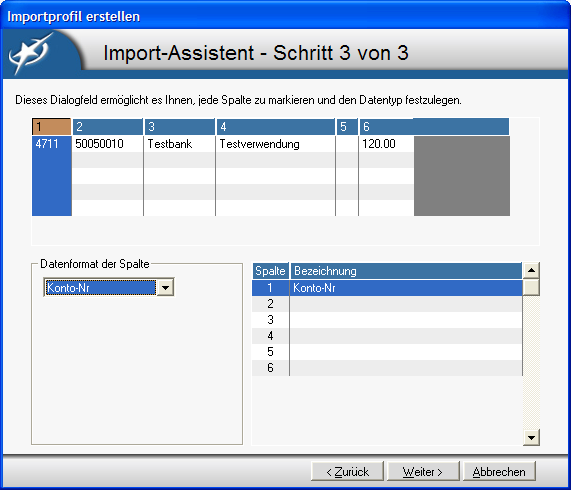The height and width of the screenshot is (490, 571).
Task: Select column header 3 in preview grid
Action: (180, 127)
